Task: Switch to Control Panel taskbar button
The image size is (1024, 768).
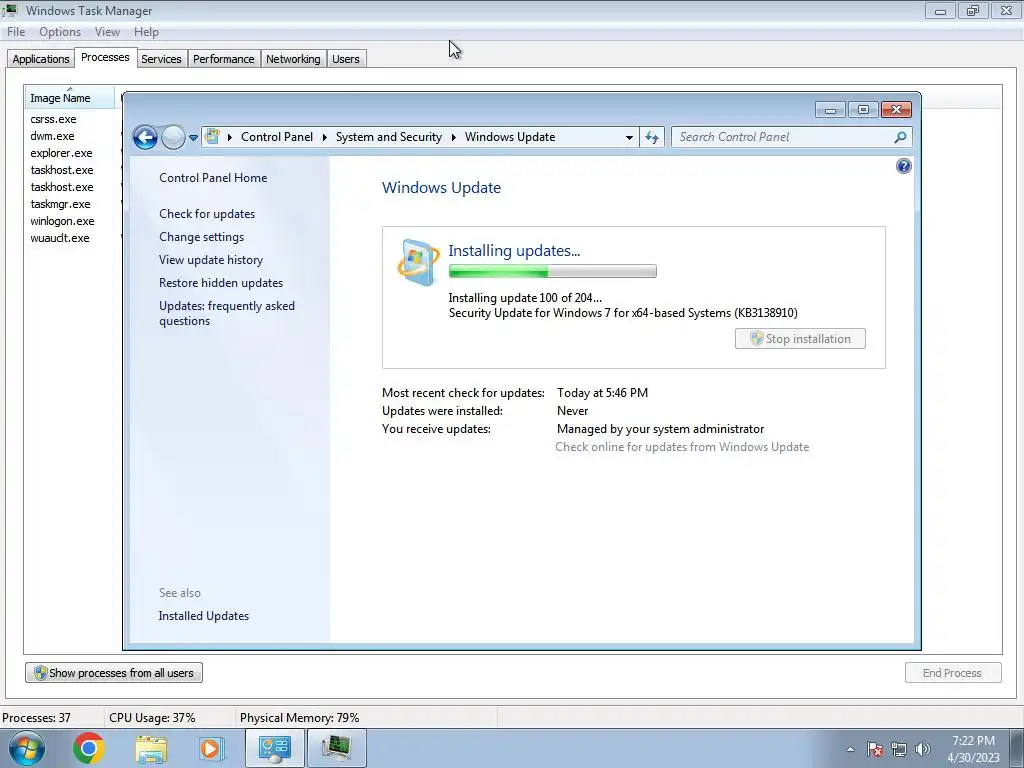Action: pyautogui.click(x=274, y=748)
